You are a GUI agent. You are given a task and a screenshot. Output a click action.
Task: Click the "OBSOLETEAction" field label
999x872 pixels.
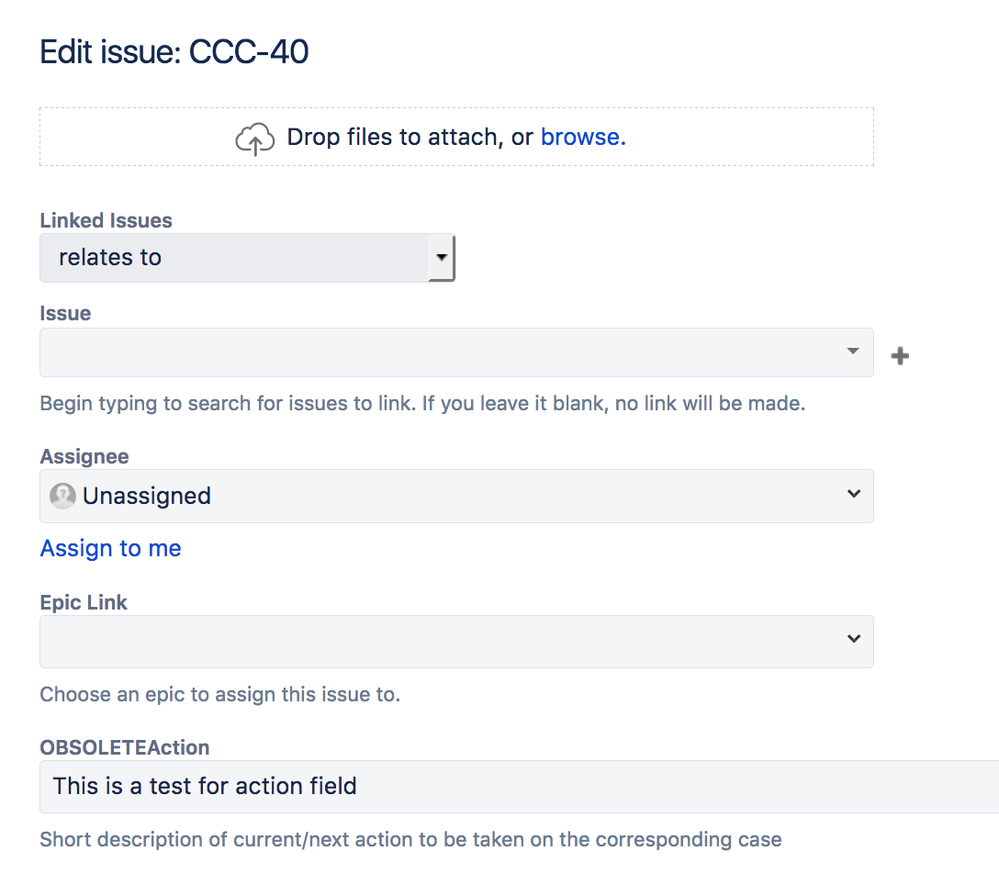pyautogui.click(x=124, y=747)
